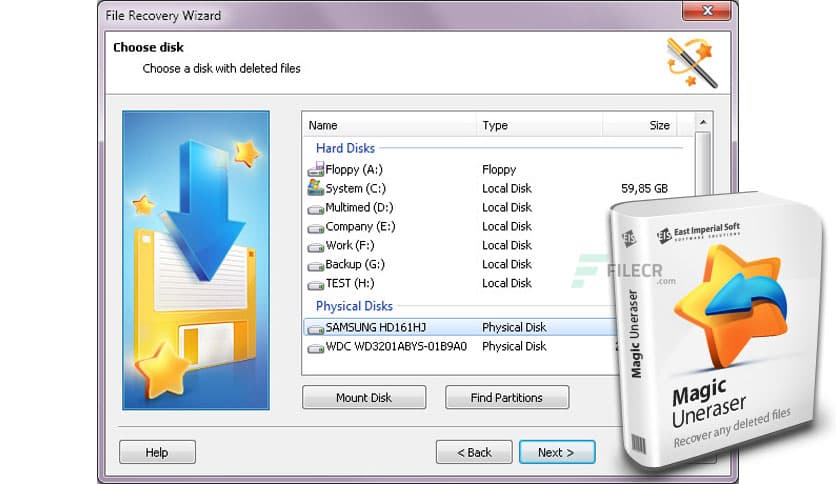
Task: Click the Backup (G:) drive icon
Action: click(316, 266)
